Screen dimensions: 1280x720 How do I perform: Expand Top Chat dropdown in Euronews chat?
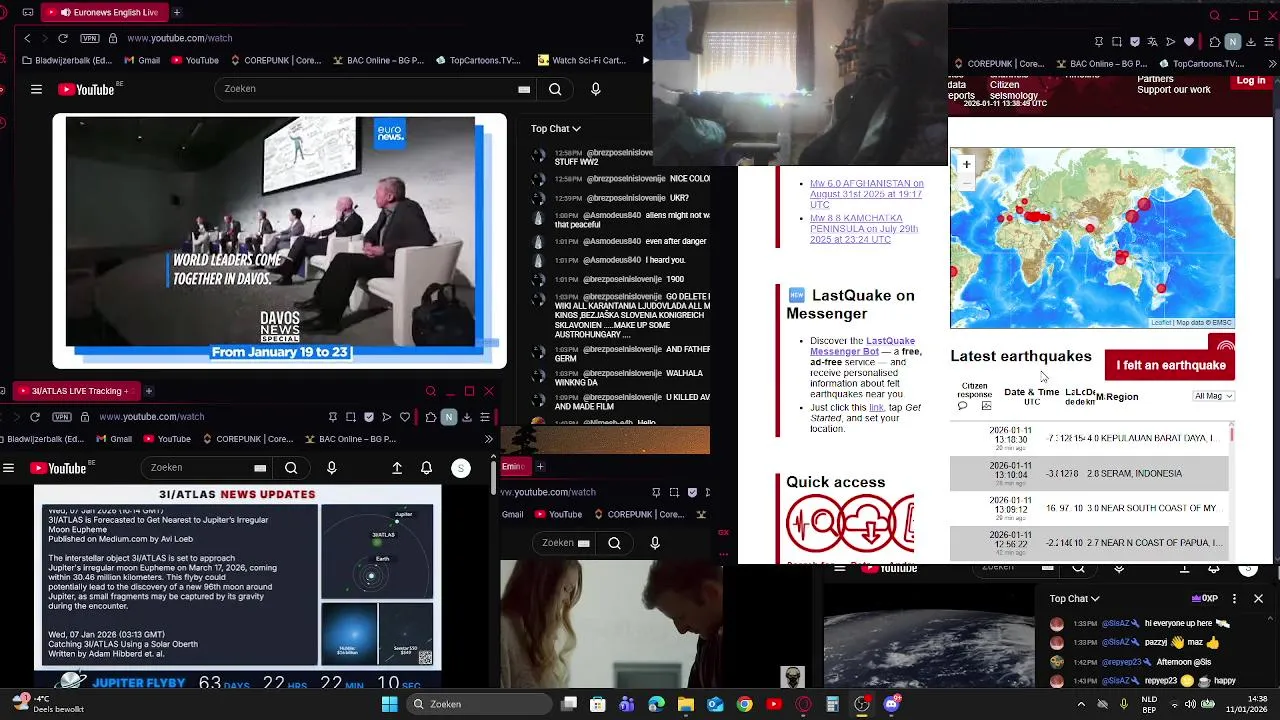pos(555,128)
